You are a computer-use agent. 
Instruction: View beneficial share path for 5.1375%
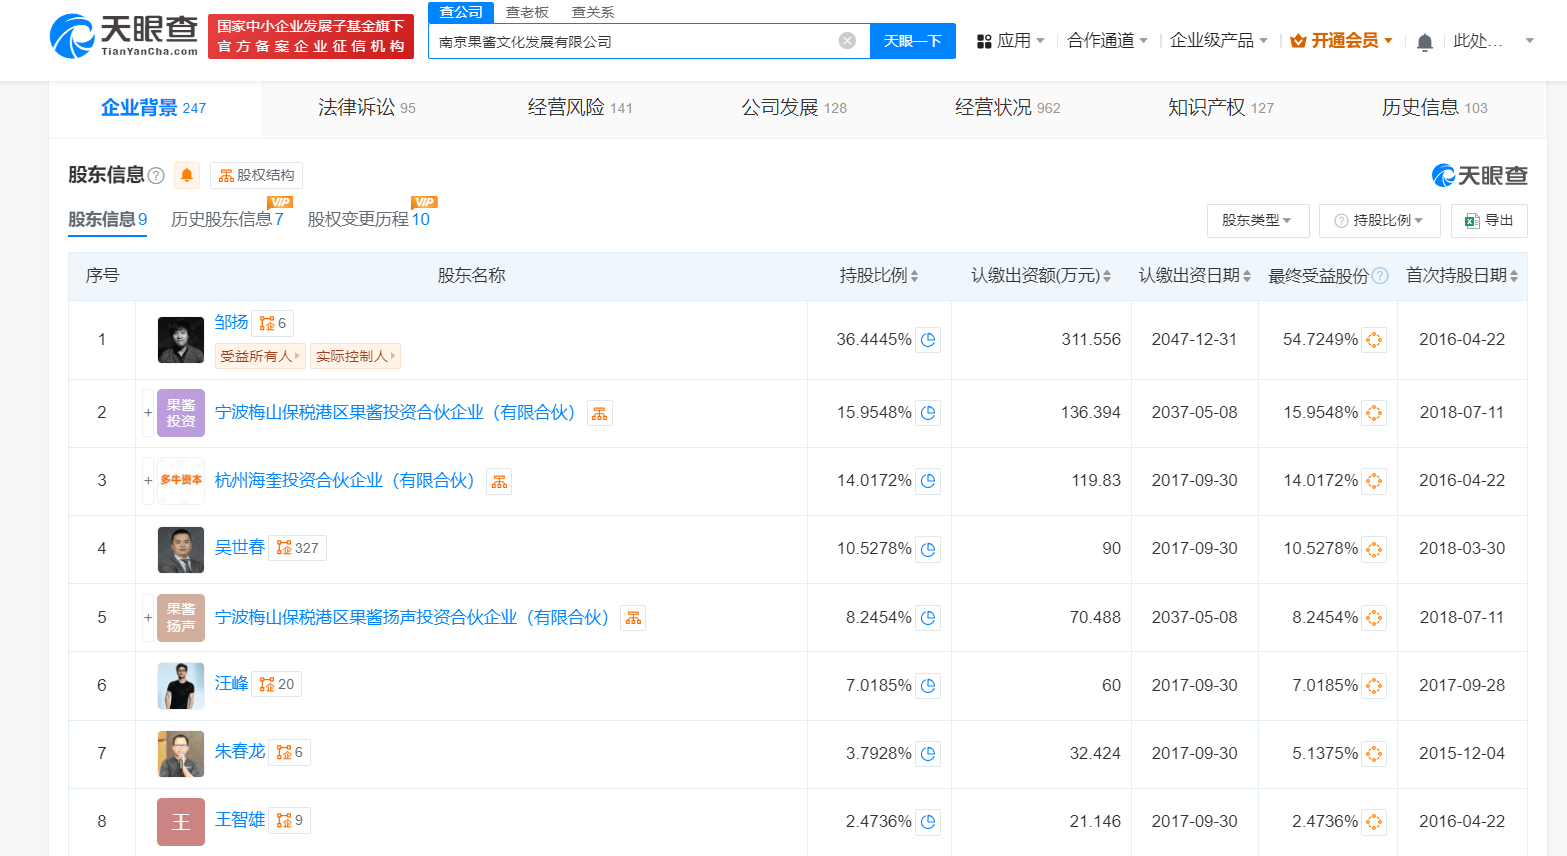coord(1374,754)
